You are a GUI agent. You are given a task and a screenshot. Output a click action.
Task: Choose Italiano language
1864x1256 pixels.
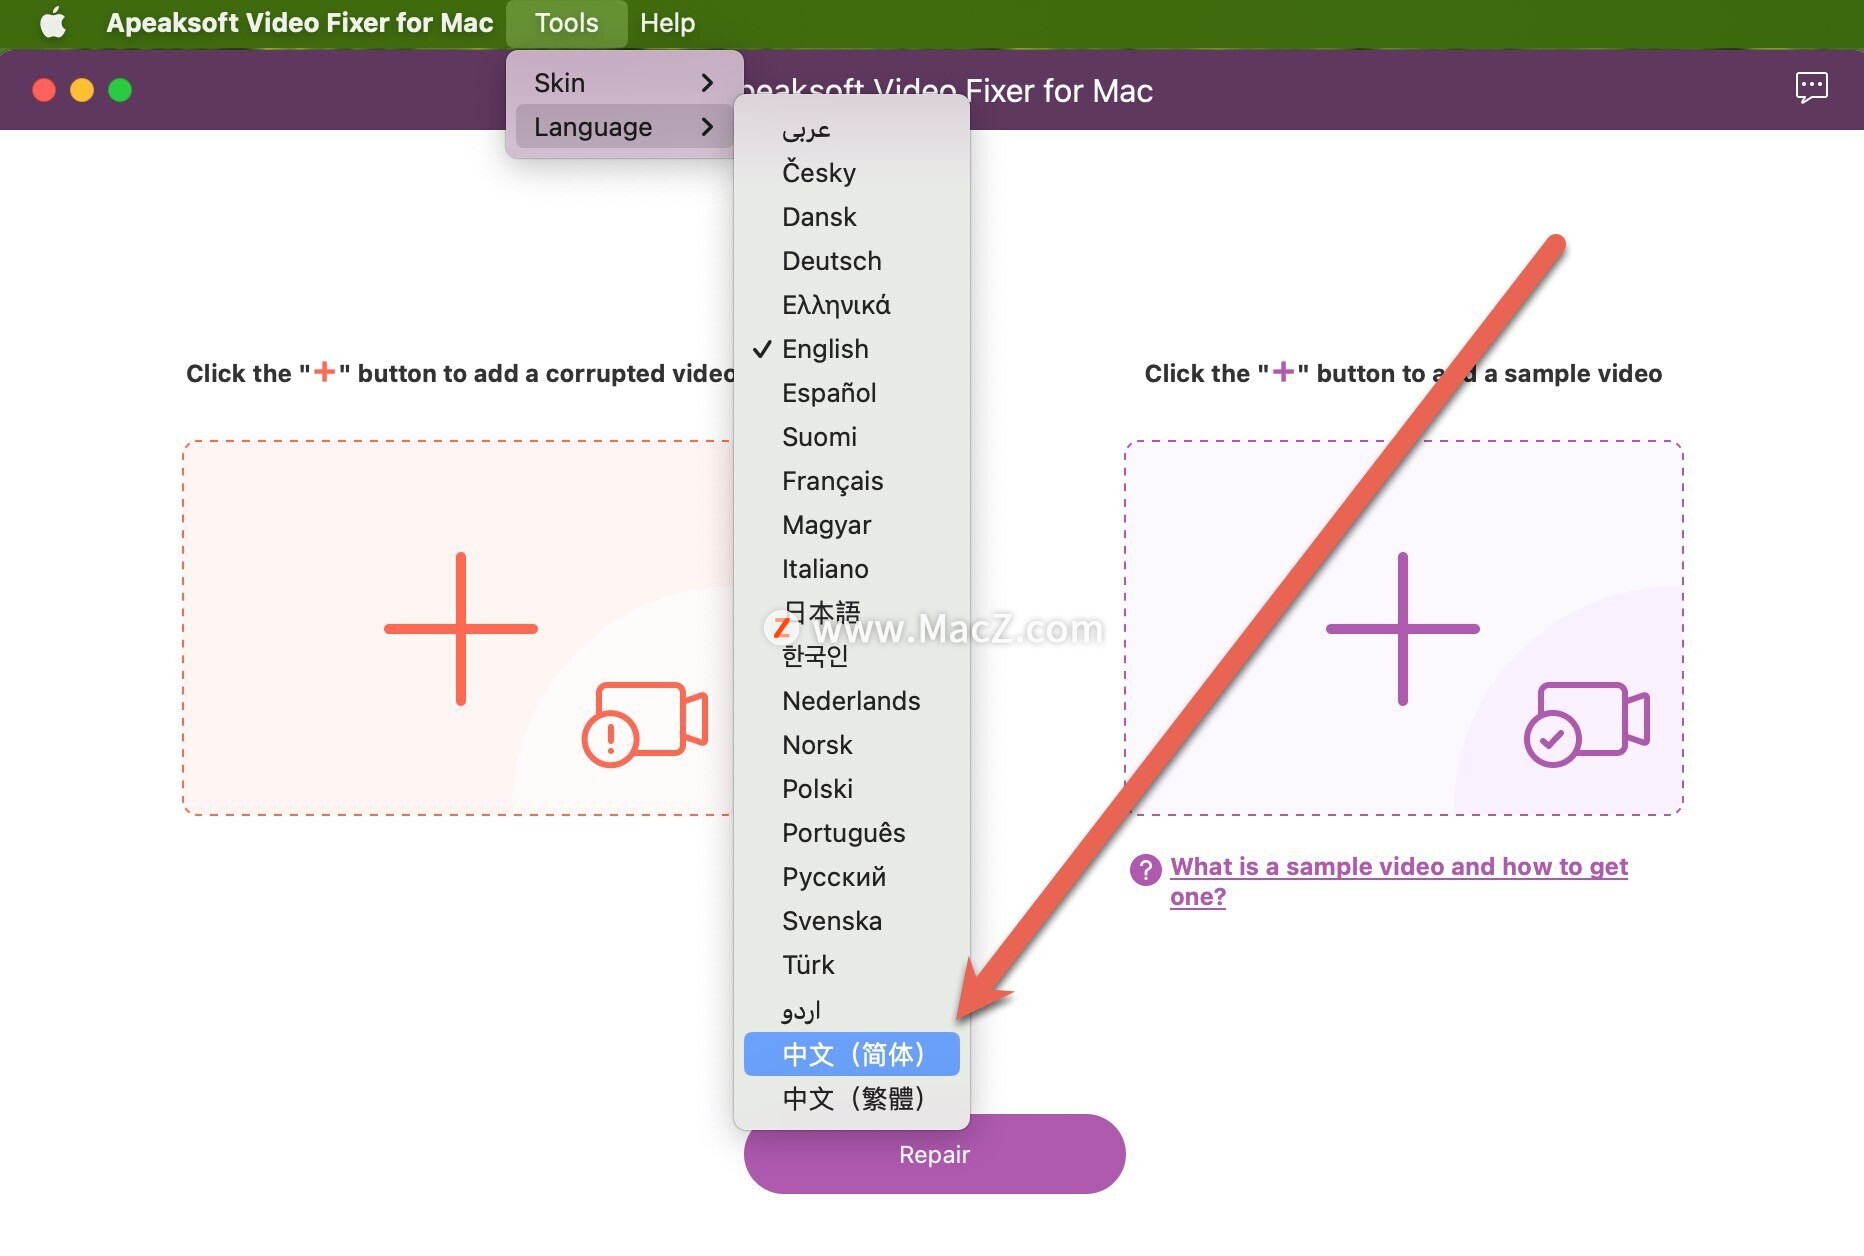click(852, 569)
